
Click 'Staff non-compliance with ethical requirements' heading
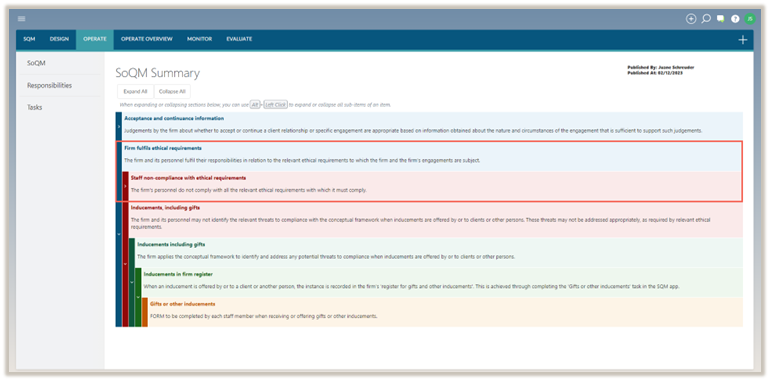click(188, 178)
